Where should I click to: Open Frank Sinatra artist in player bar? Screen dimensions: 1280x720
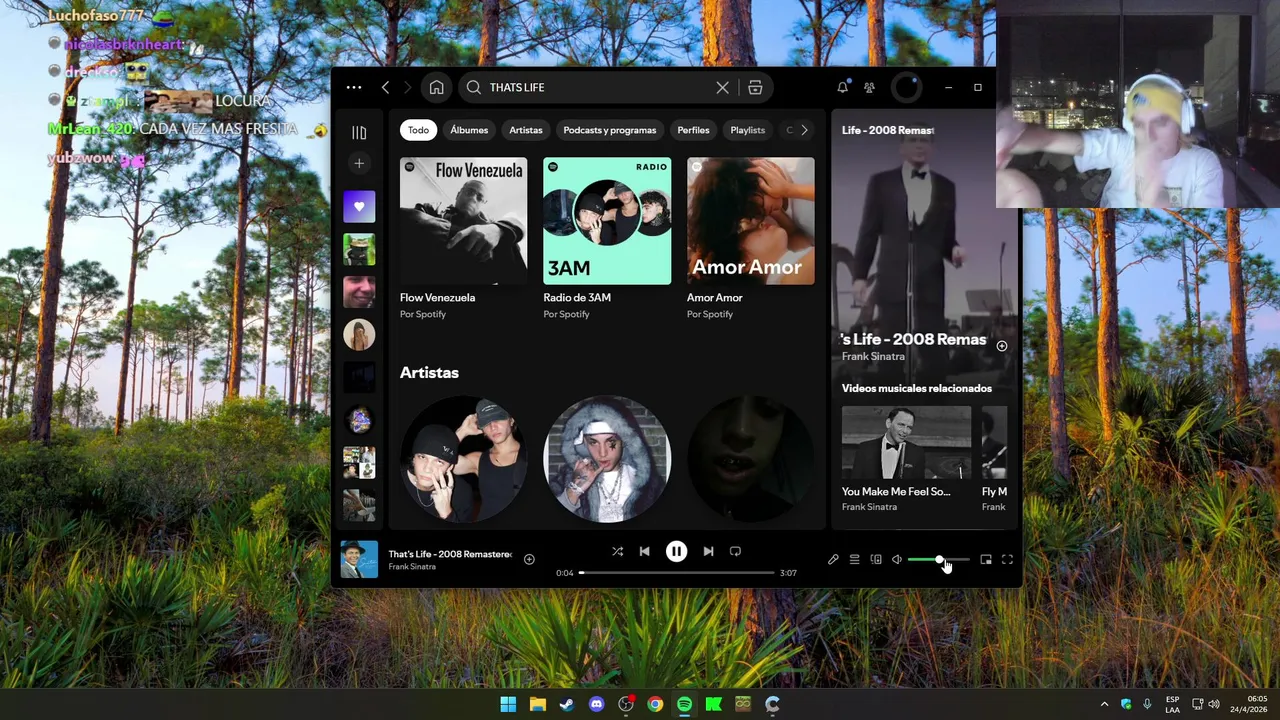412,567
